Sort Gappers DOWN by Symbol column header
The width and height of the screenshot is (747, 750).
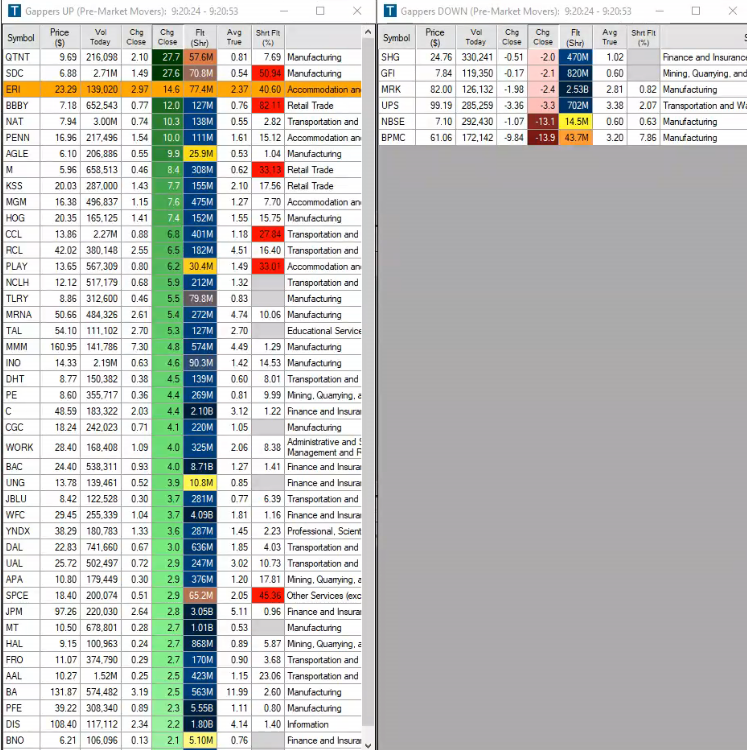pos(396,37)
